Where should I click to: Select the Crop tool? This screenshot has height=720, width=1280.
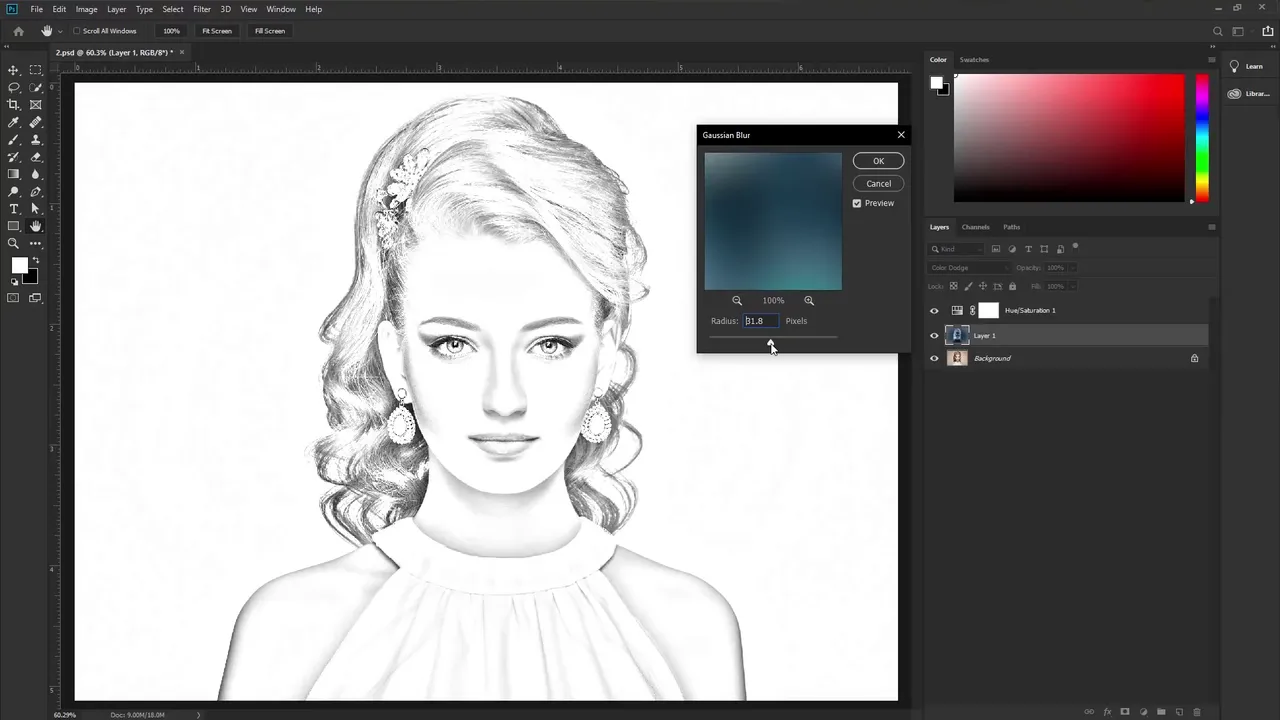point(13,105)
